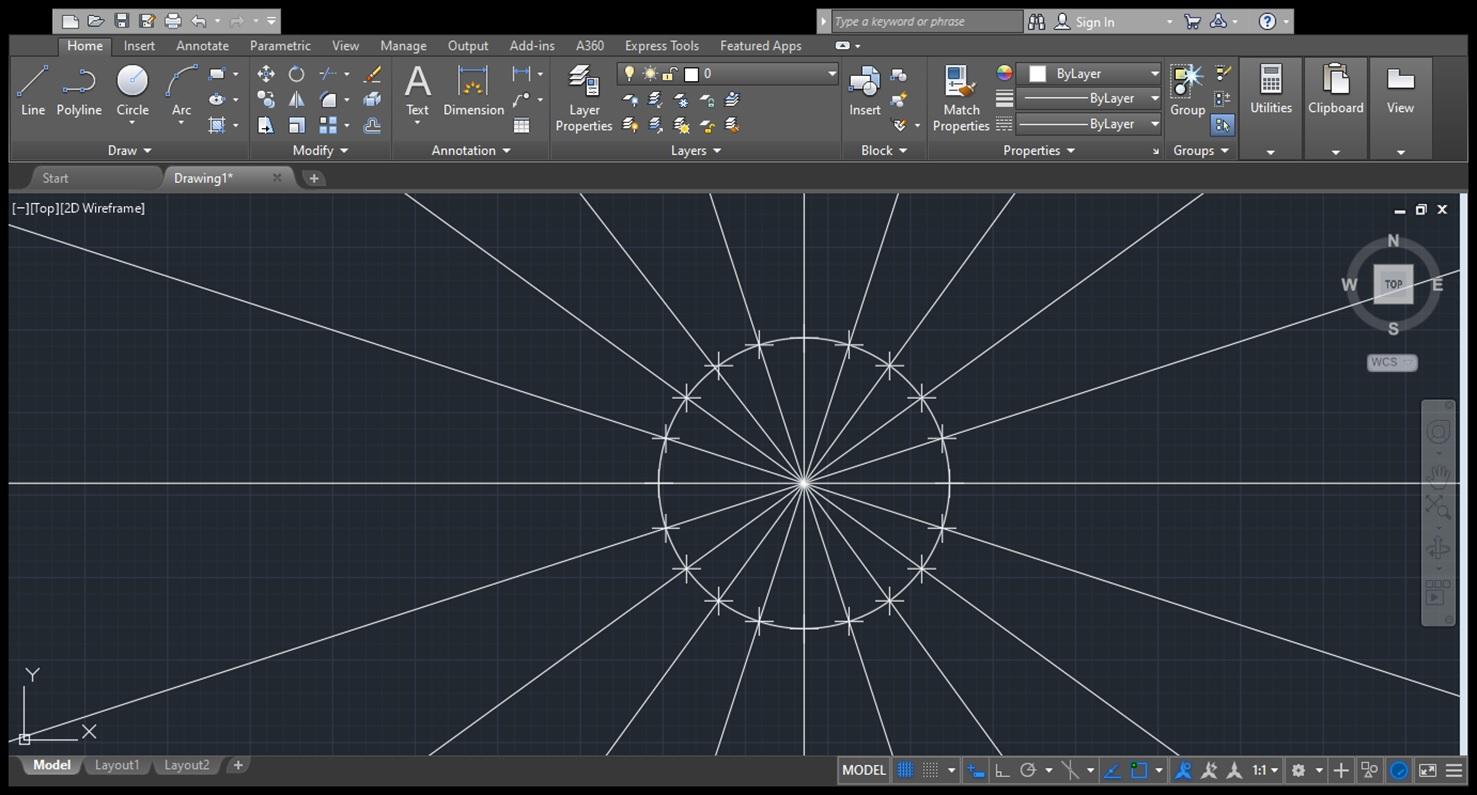Viewport: 1477px width, 795px height.
Task: Click the viewport controls [-] label
Action: (x=19, y=208)
